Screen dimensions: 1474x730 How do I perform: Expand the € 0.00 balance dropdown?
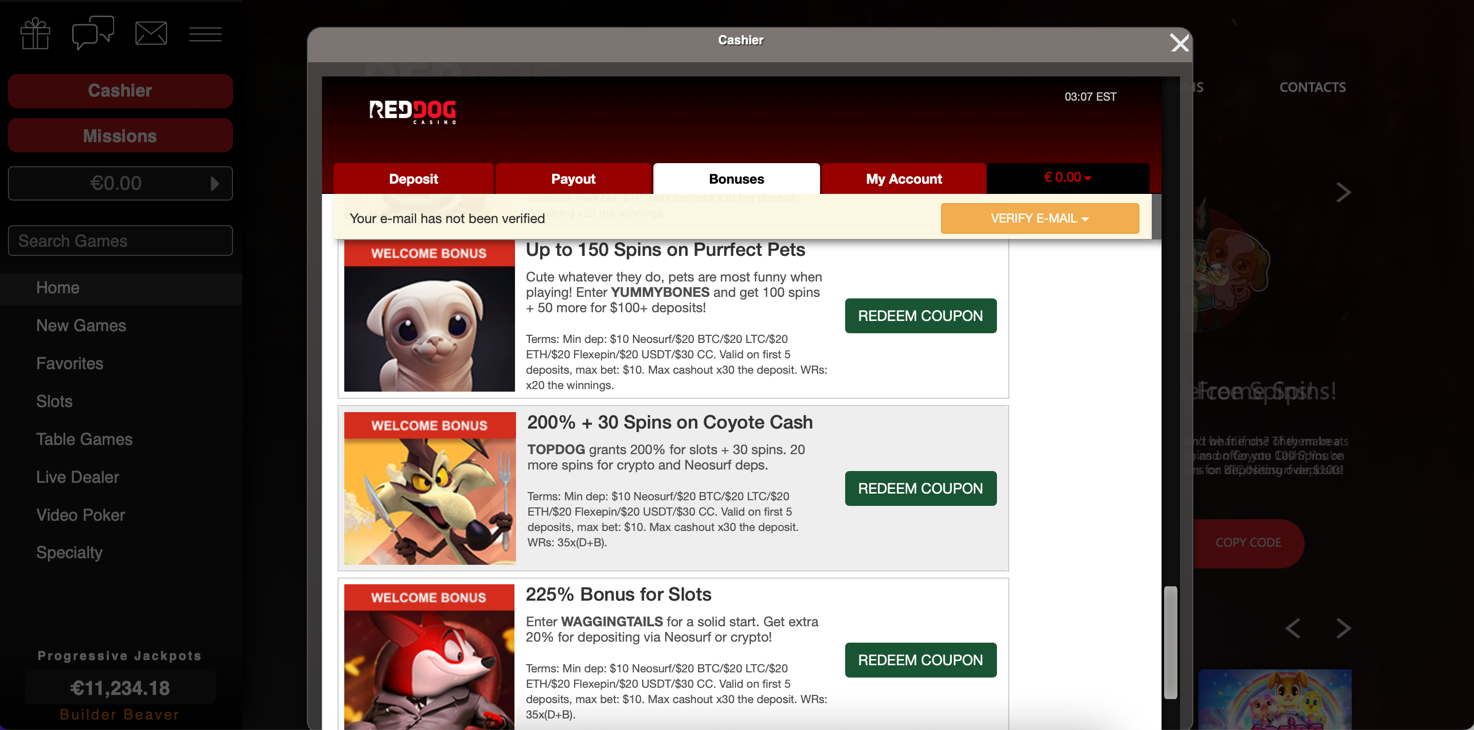pyautogui.click(x=1067, y=178)
